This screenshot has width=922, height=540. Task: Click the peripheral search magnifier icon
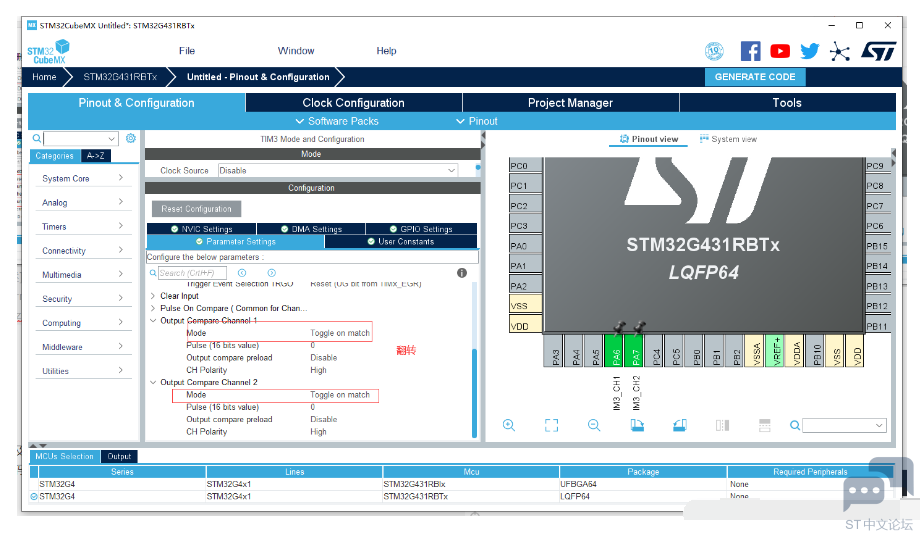pyautogui.click(x=37, y=138)
